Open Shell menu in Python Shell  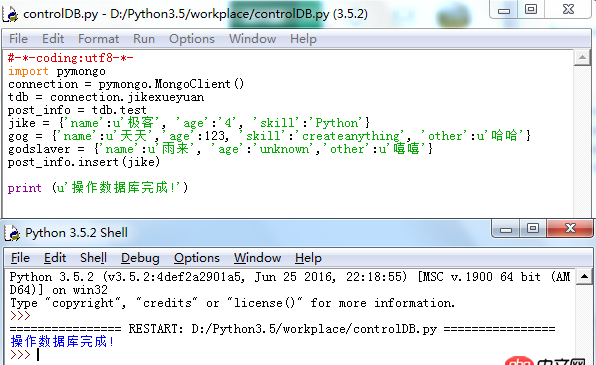click(x=93, y=258)
